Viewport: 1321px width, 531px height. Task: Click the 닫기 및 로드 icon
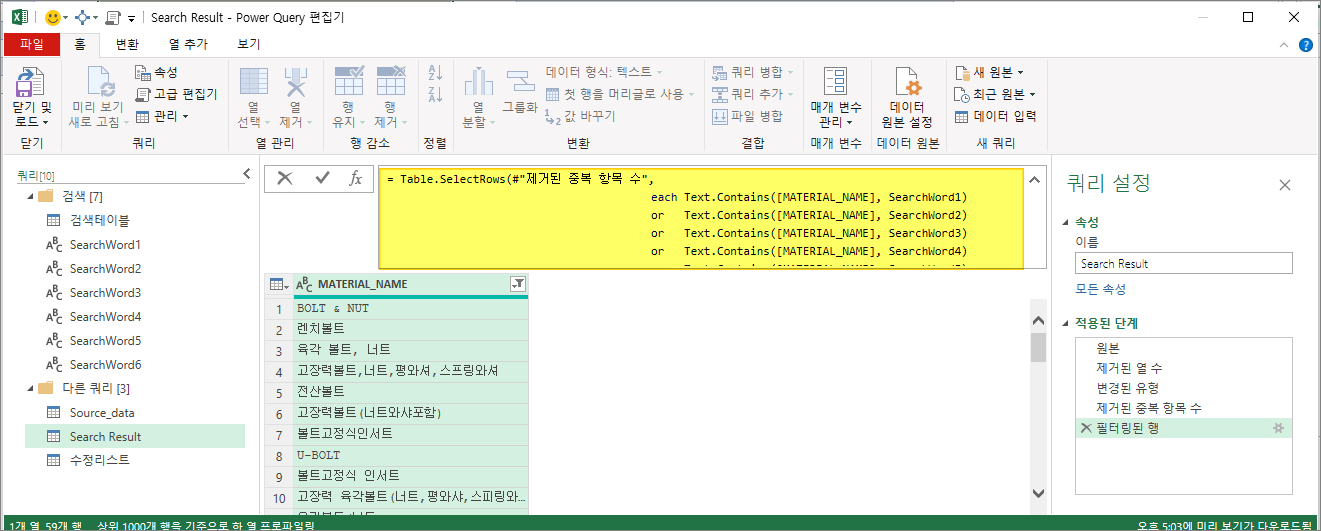(31, 82)
